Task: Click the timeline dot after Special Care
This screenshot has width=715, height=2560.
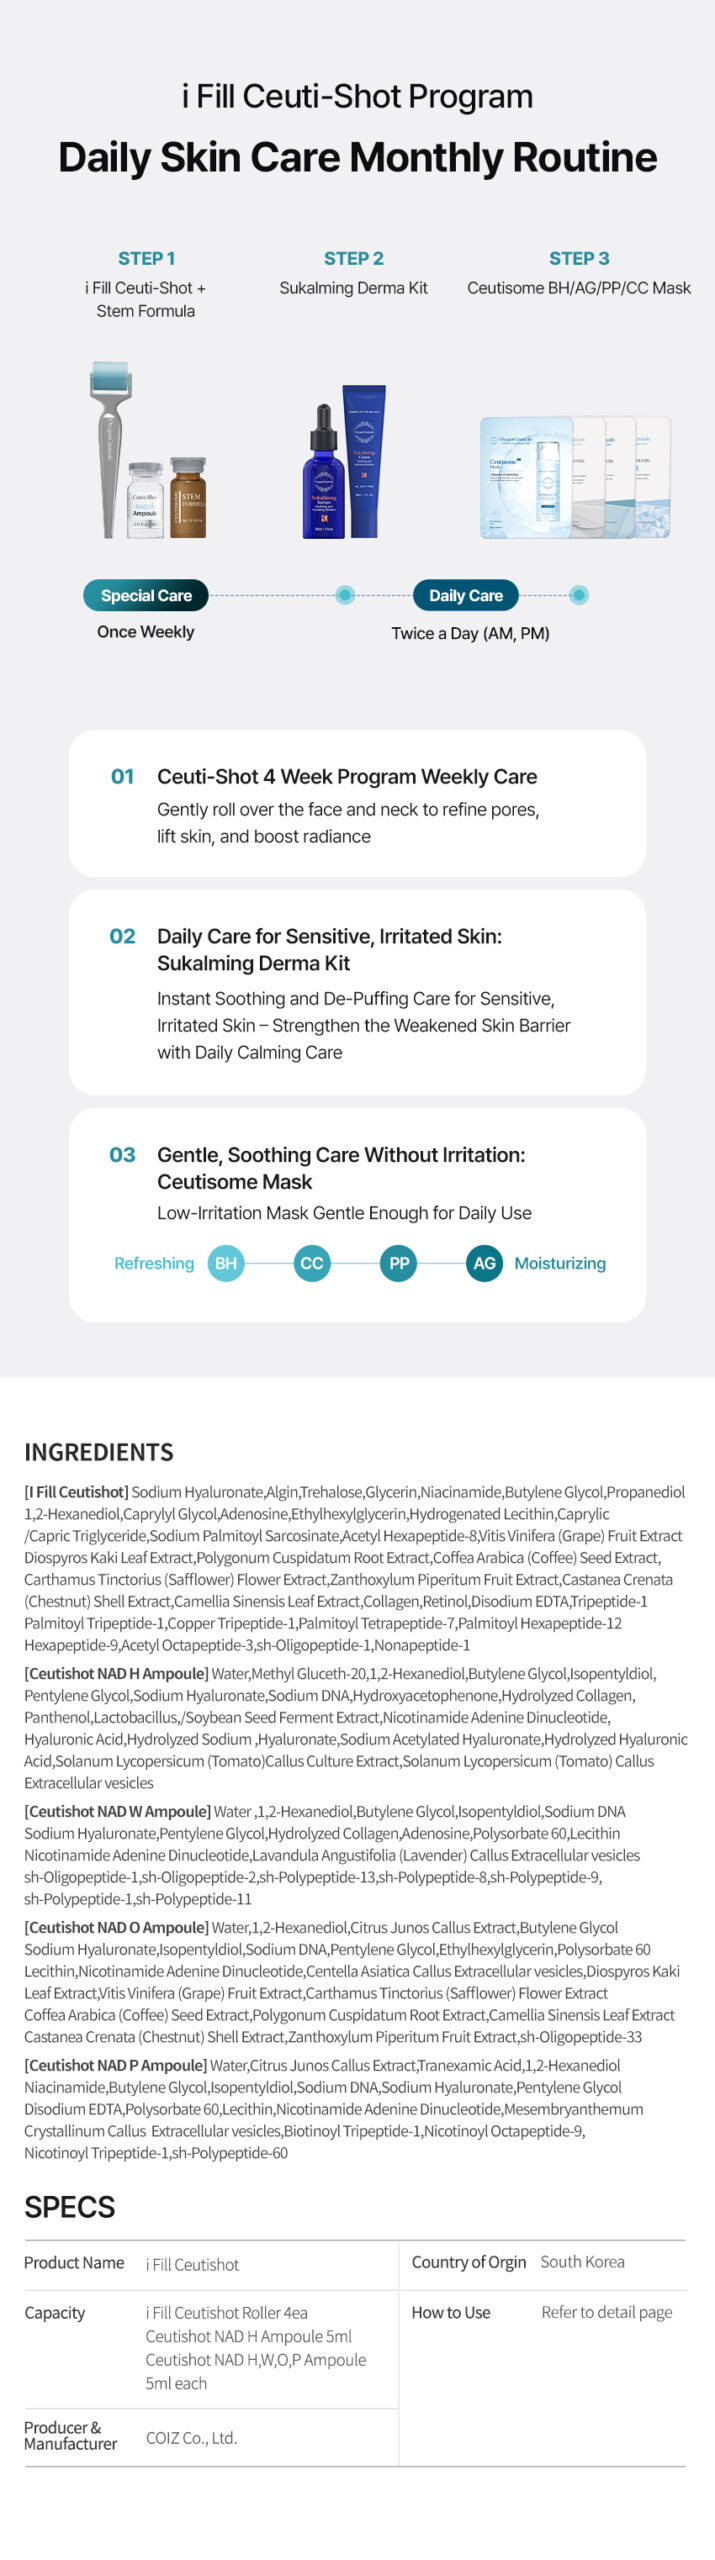Action: (x=345, y=595)
